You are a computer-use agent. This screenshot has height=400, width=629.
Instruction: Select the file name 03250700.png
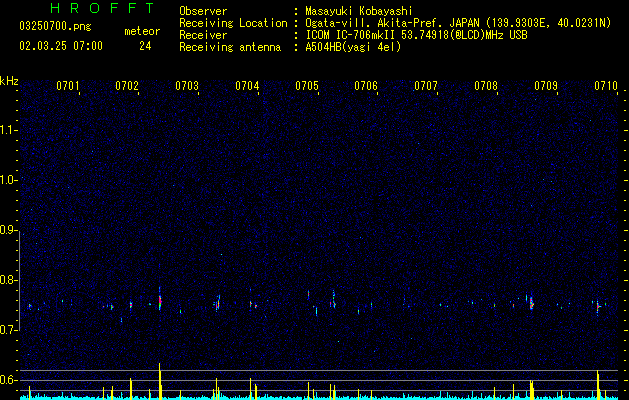point(55,26)
